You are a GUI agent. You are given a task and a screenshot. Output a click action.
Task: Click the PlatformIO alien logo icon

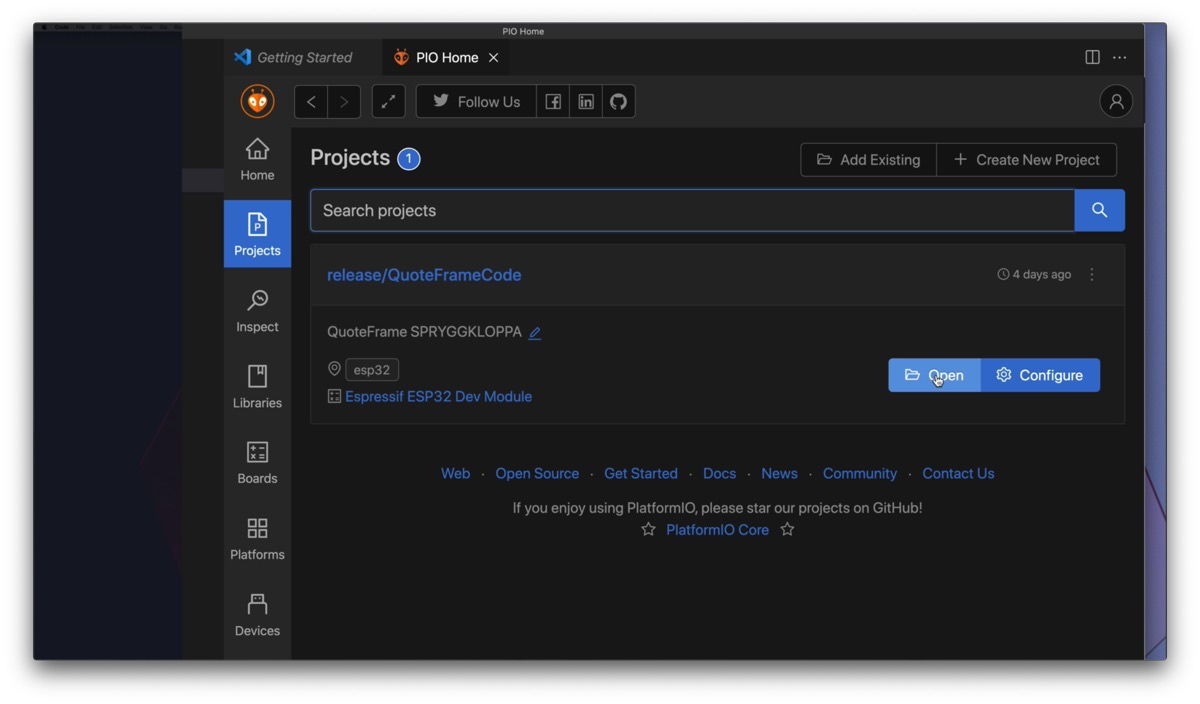coord(257,101)
